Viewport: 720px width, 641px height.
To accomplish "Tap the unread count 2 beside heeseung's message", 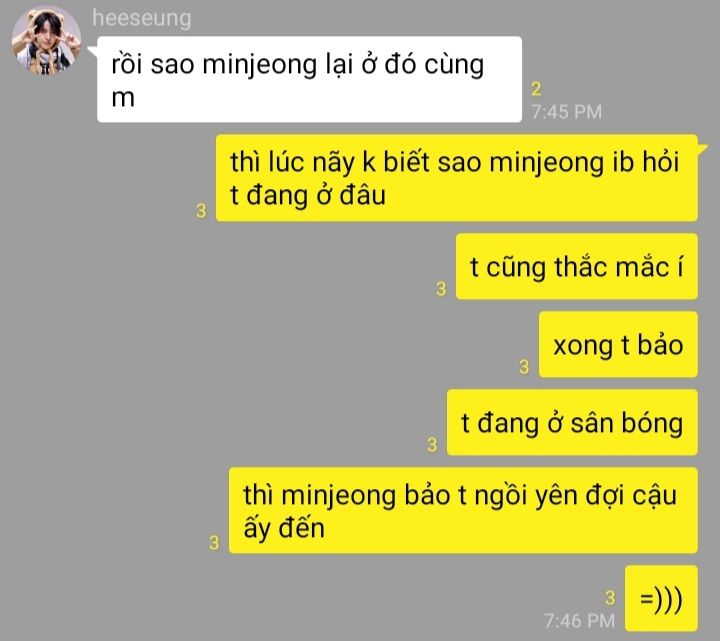I will 536,89.
